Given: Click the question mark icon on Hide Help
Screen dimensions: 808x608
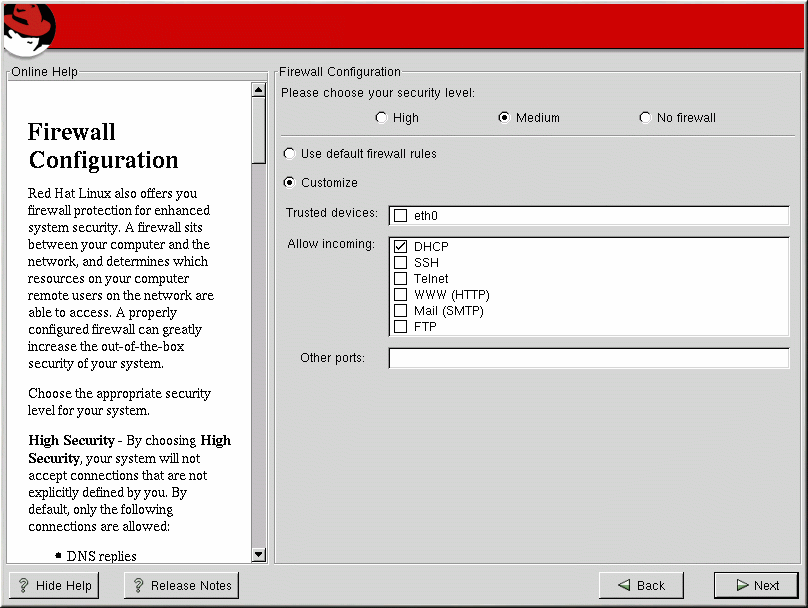Looking at the screenshot, I should coord(24,585).
